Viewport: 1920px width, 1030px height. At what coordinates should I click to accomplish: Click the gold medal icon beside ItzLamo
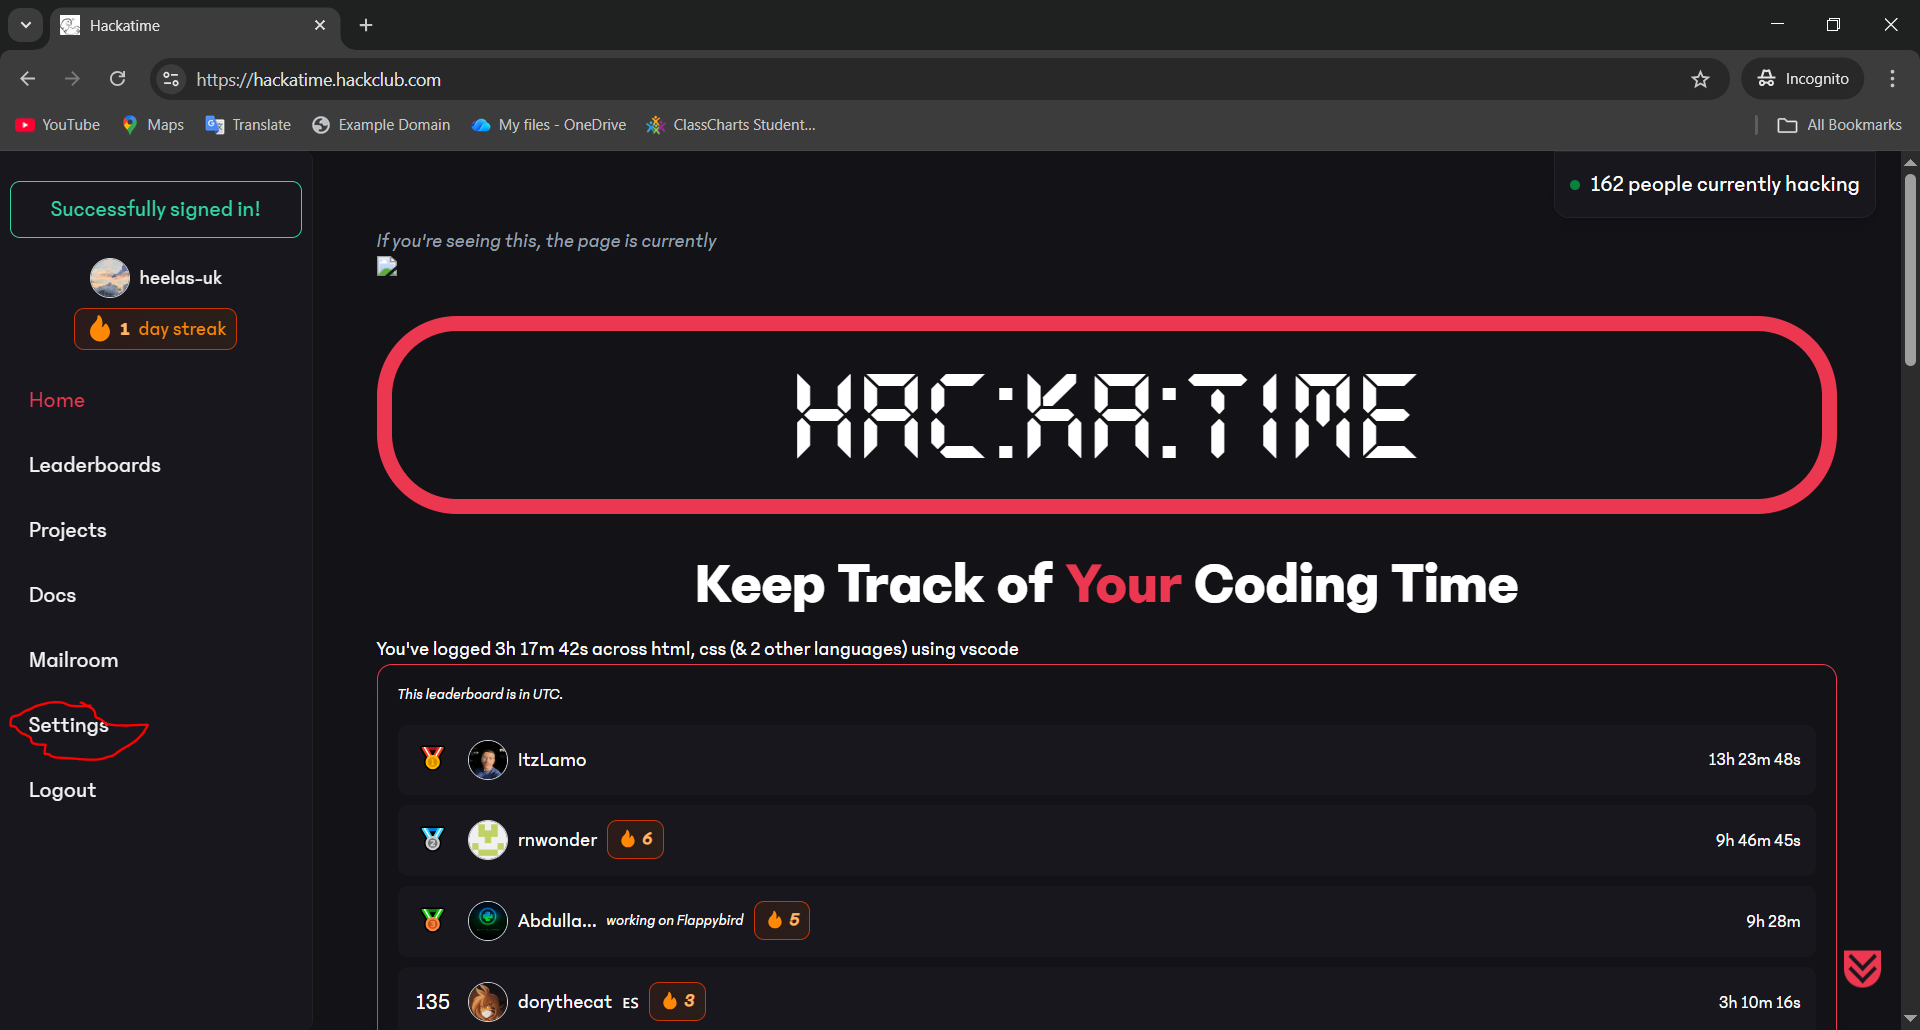click(x=431, y=759)
